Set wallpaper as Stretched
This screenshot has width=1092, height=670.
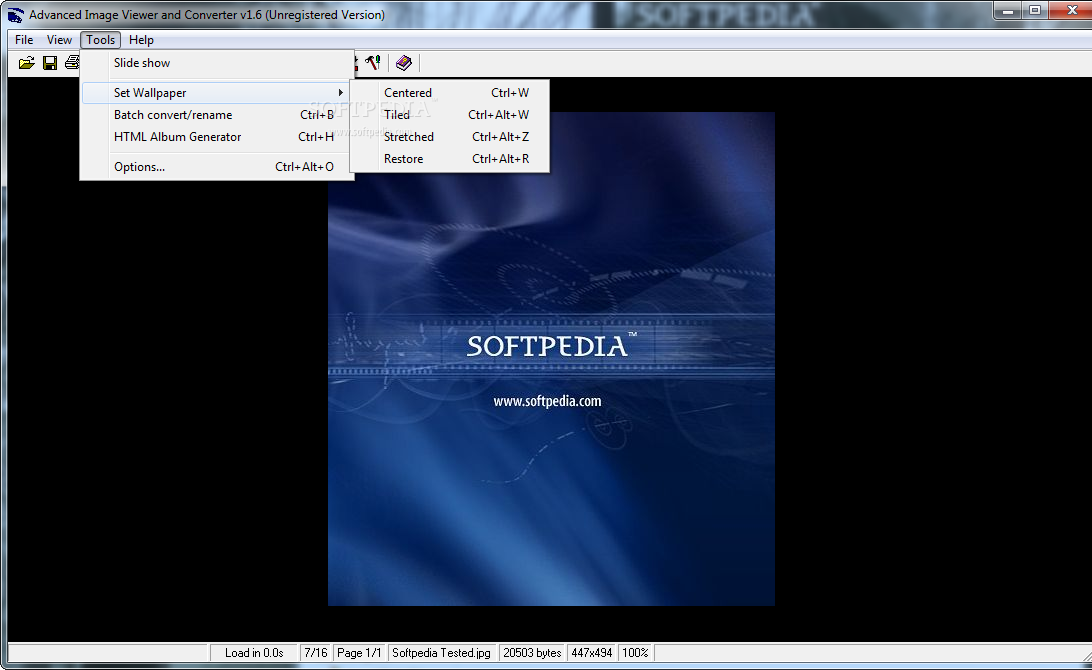point(449,137)
